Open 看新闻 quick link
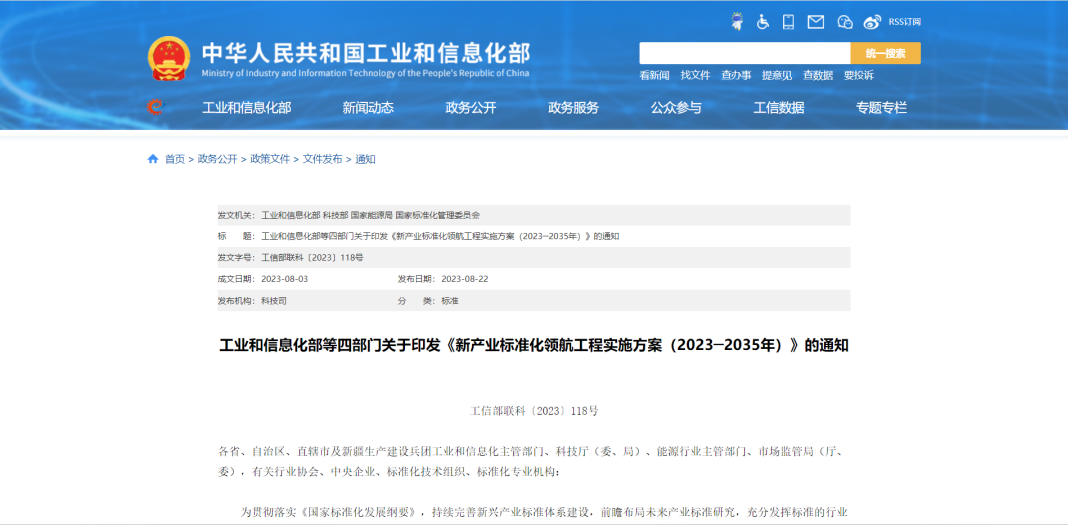Viewport: 1068px width, 525px height. pyautogui.click(x=654, y=76)
